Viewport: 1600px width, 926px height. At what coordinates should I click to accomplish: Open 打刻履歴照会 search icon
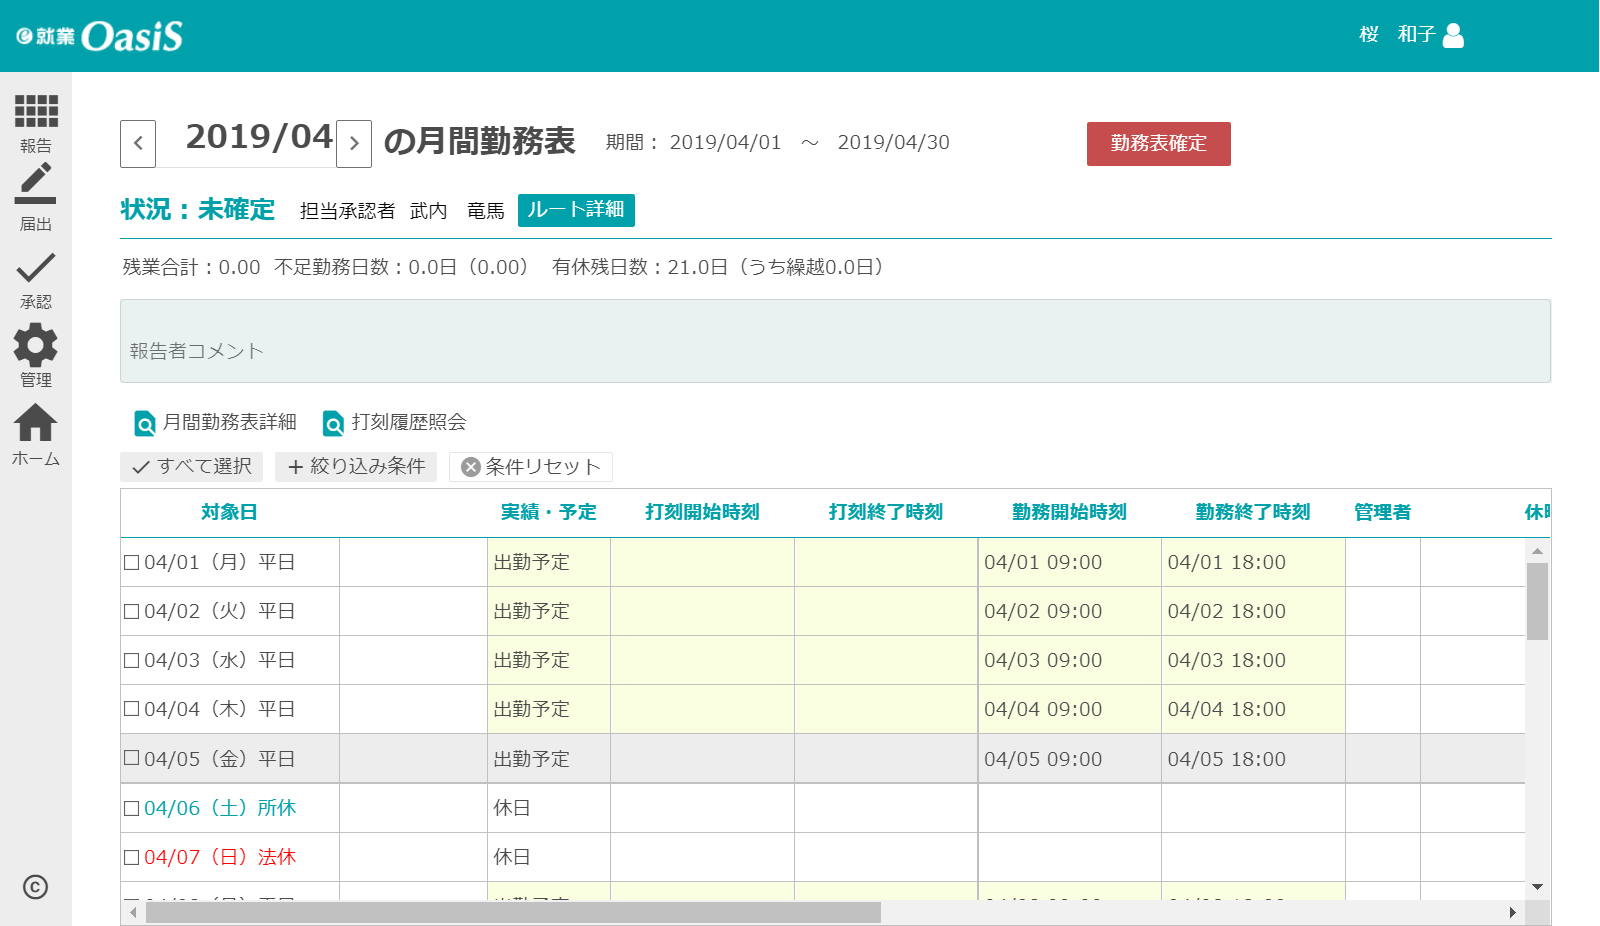pos(333,424)
